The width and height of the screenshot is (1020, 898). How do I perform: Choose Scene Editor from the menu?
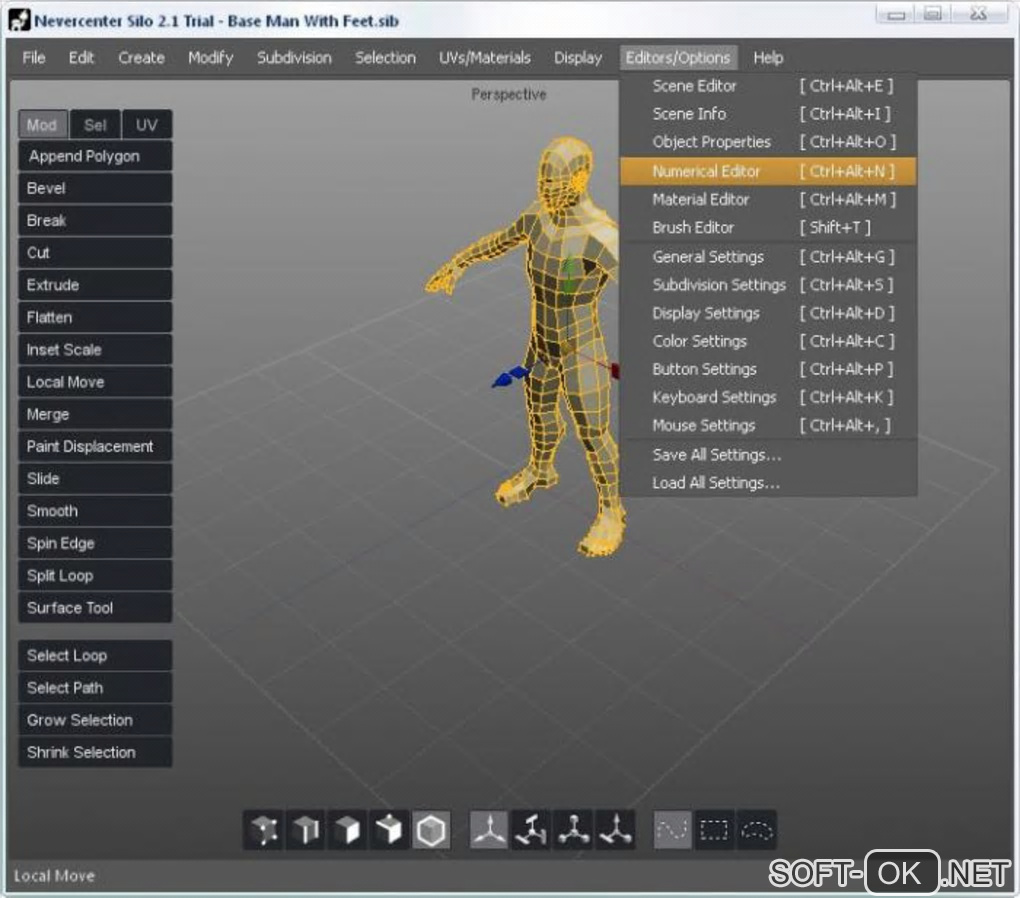tap(768, 86)
